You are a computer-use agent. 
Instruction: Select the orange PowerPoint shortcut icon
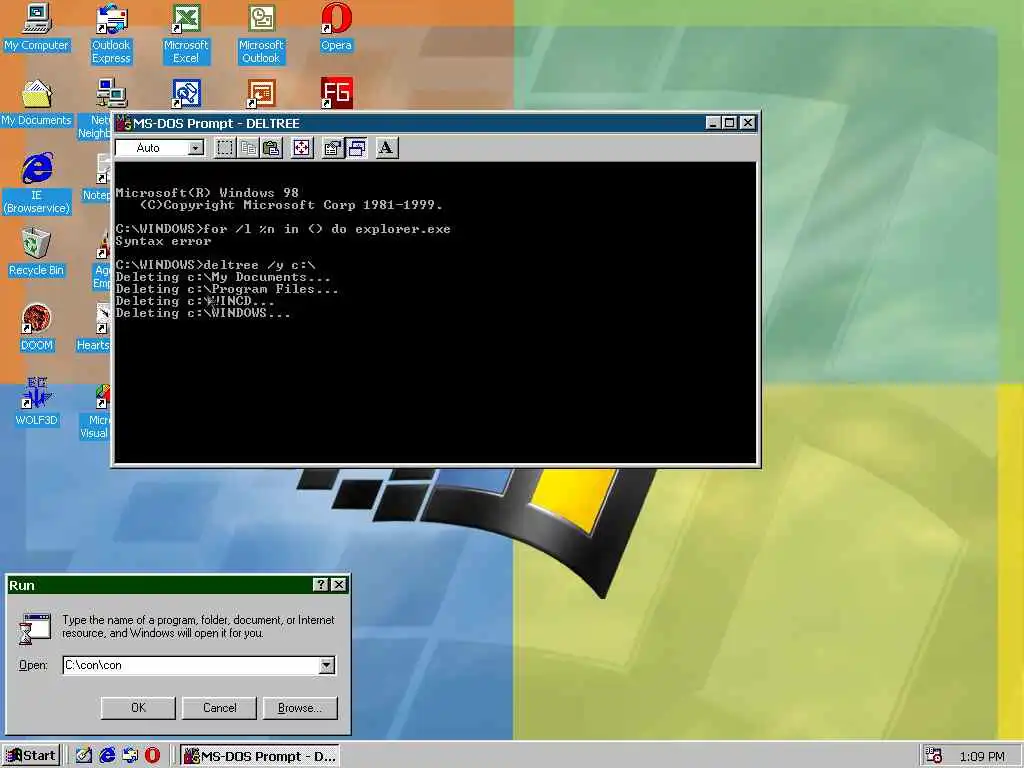(x=261, y=93)
